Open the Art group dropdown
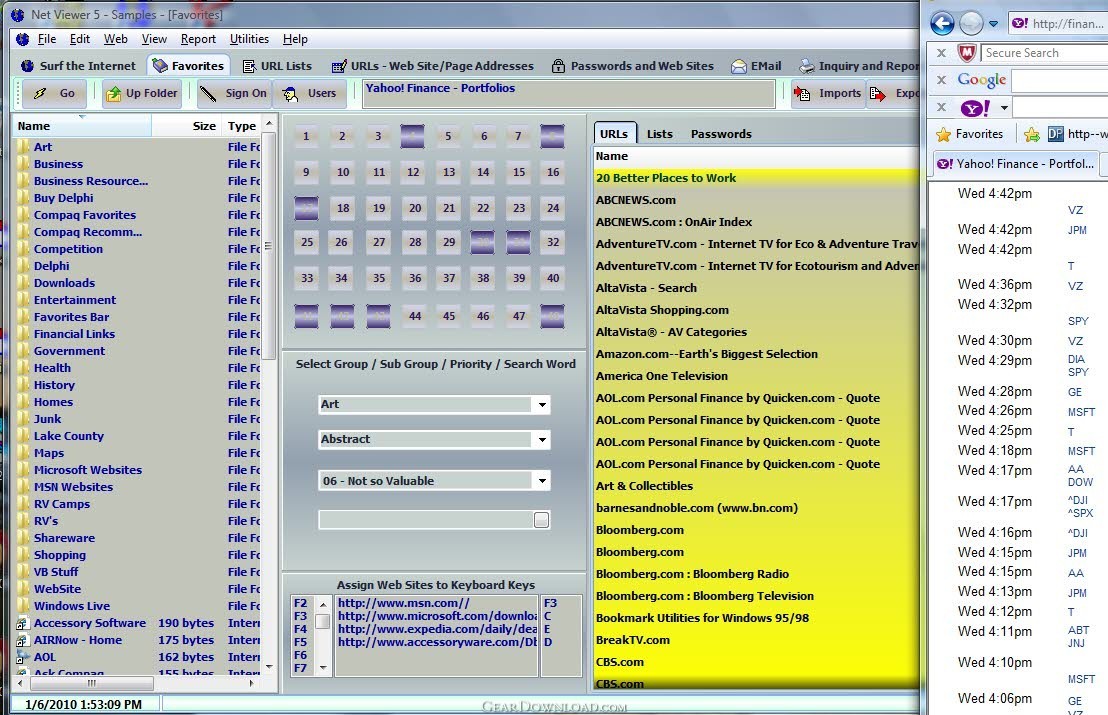The image size is (1108, 715). 542,405
